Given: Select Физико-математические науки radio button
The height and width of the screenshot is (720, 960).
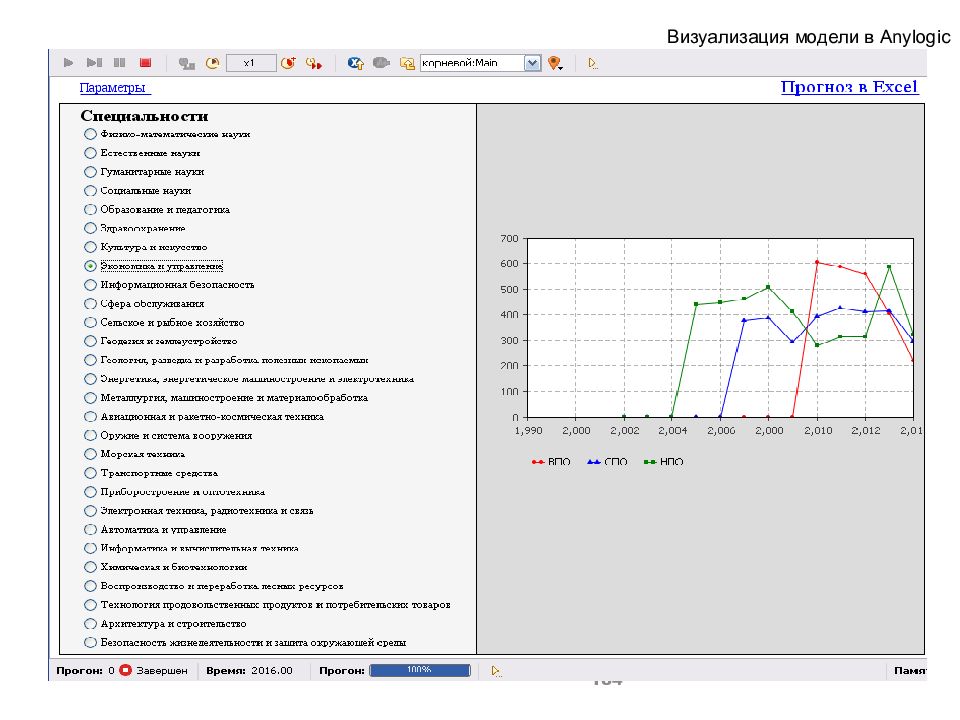Looking at the screenshot, I should pos(90,134).
